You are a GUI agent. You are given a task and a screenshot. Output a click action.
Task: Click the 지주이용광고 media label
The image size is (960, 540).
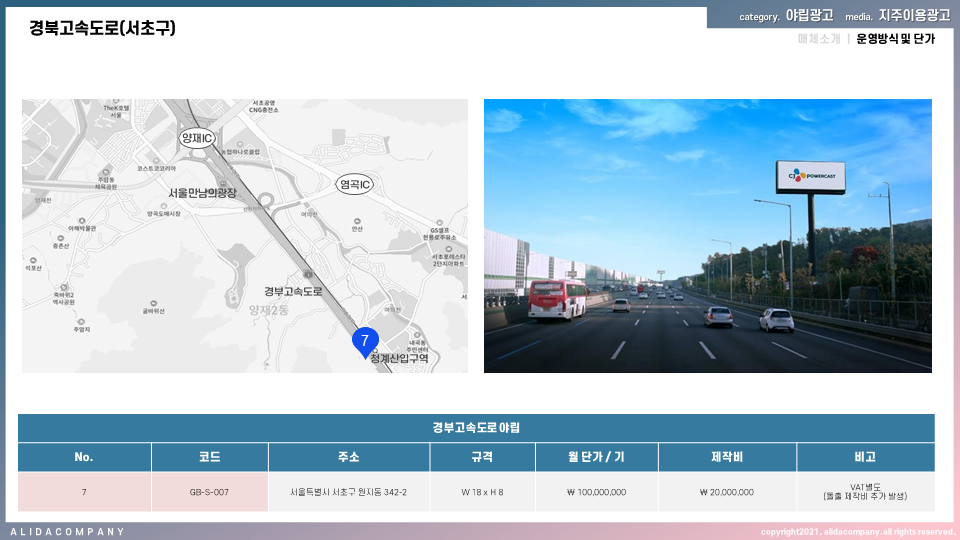tap(914, 16)
